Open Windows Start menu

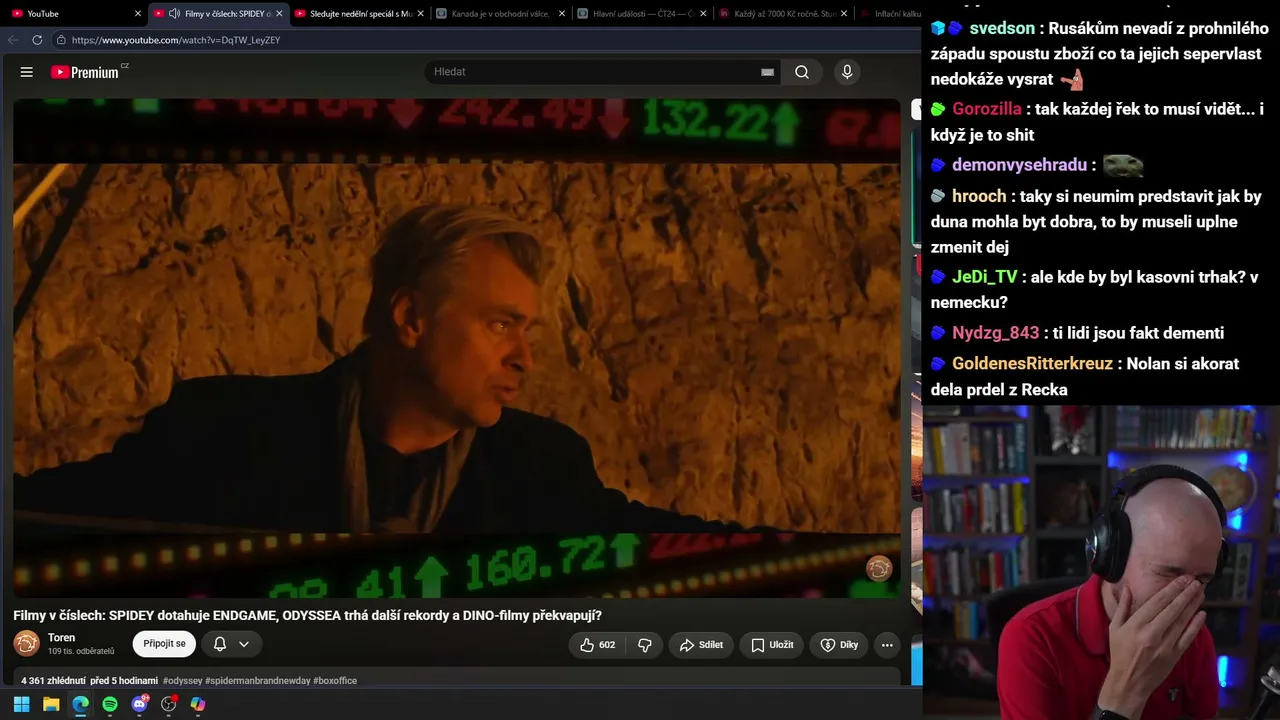[21, 704]
